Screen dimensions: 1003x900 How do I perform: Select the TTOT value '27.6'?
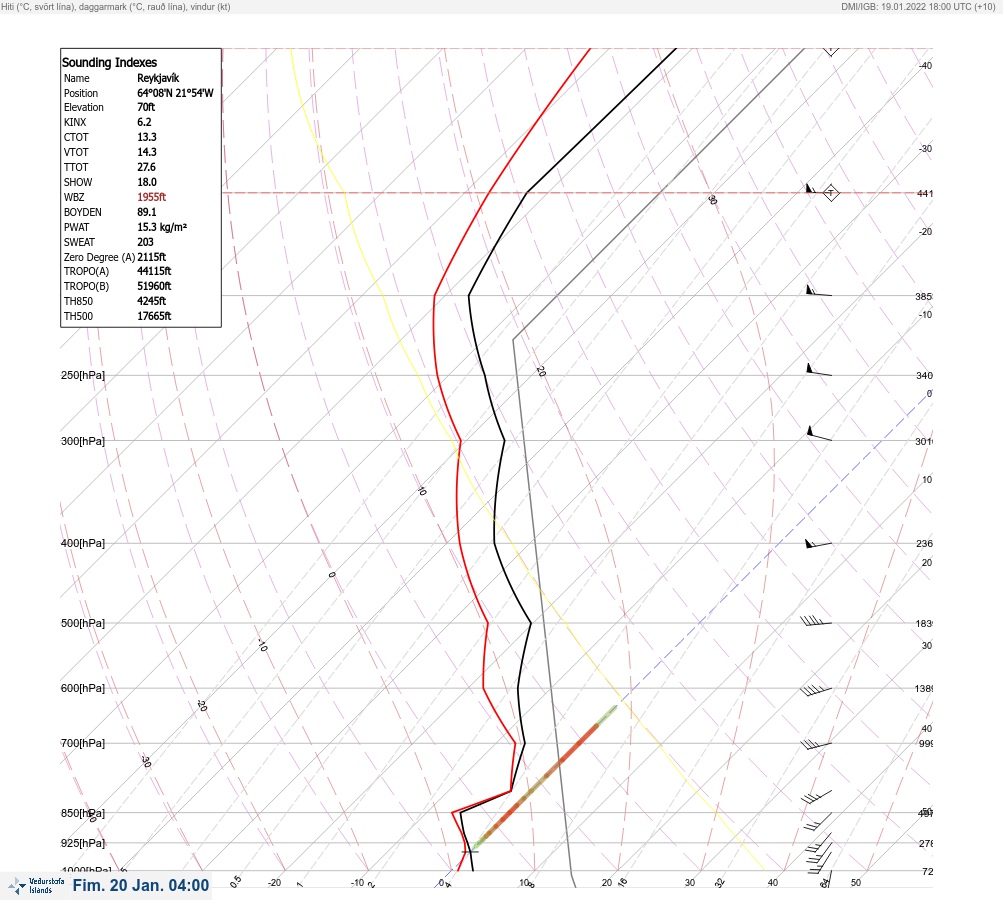click(x=146, y=167)
